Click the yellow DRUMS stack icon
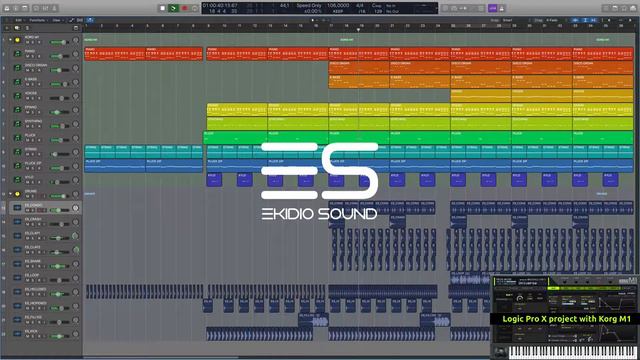This screenshot has height=360, width=640. pos(17,194)
